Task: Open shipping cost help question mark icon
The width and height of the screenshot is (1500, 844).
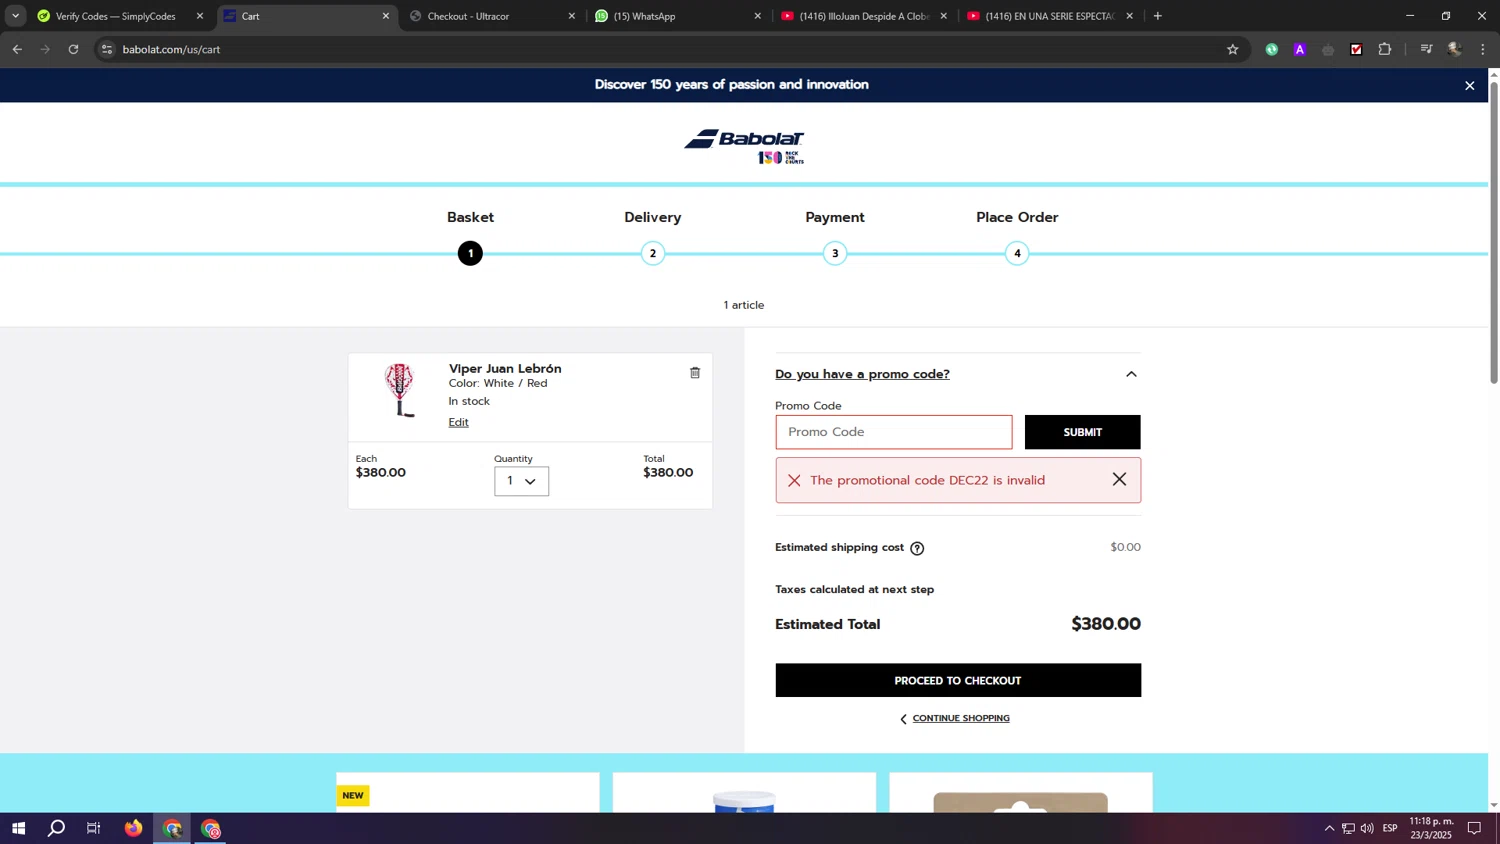Action: coord(917,548)
